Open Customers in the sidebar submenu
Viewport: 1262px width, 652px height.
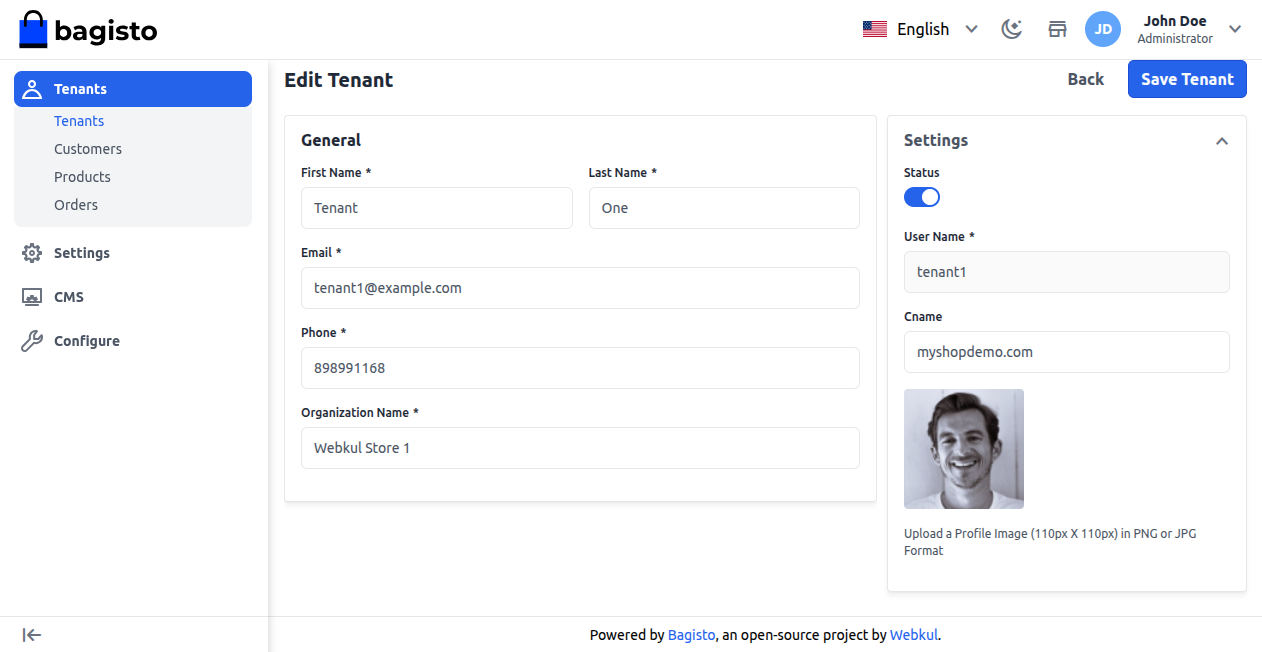tap(88, 149)
